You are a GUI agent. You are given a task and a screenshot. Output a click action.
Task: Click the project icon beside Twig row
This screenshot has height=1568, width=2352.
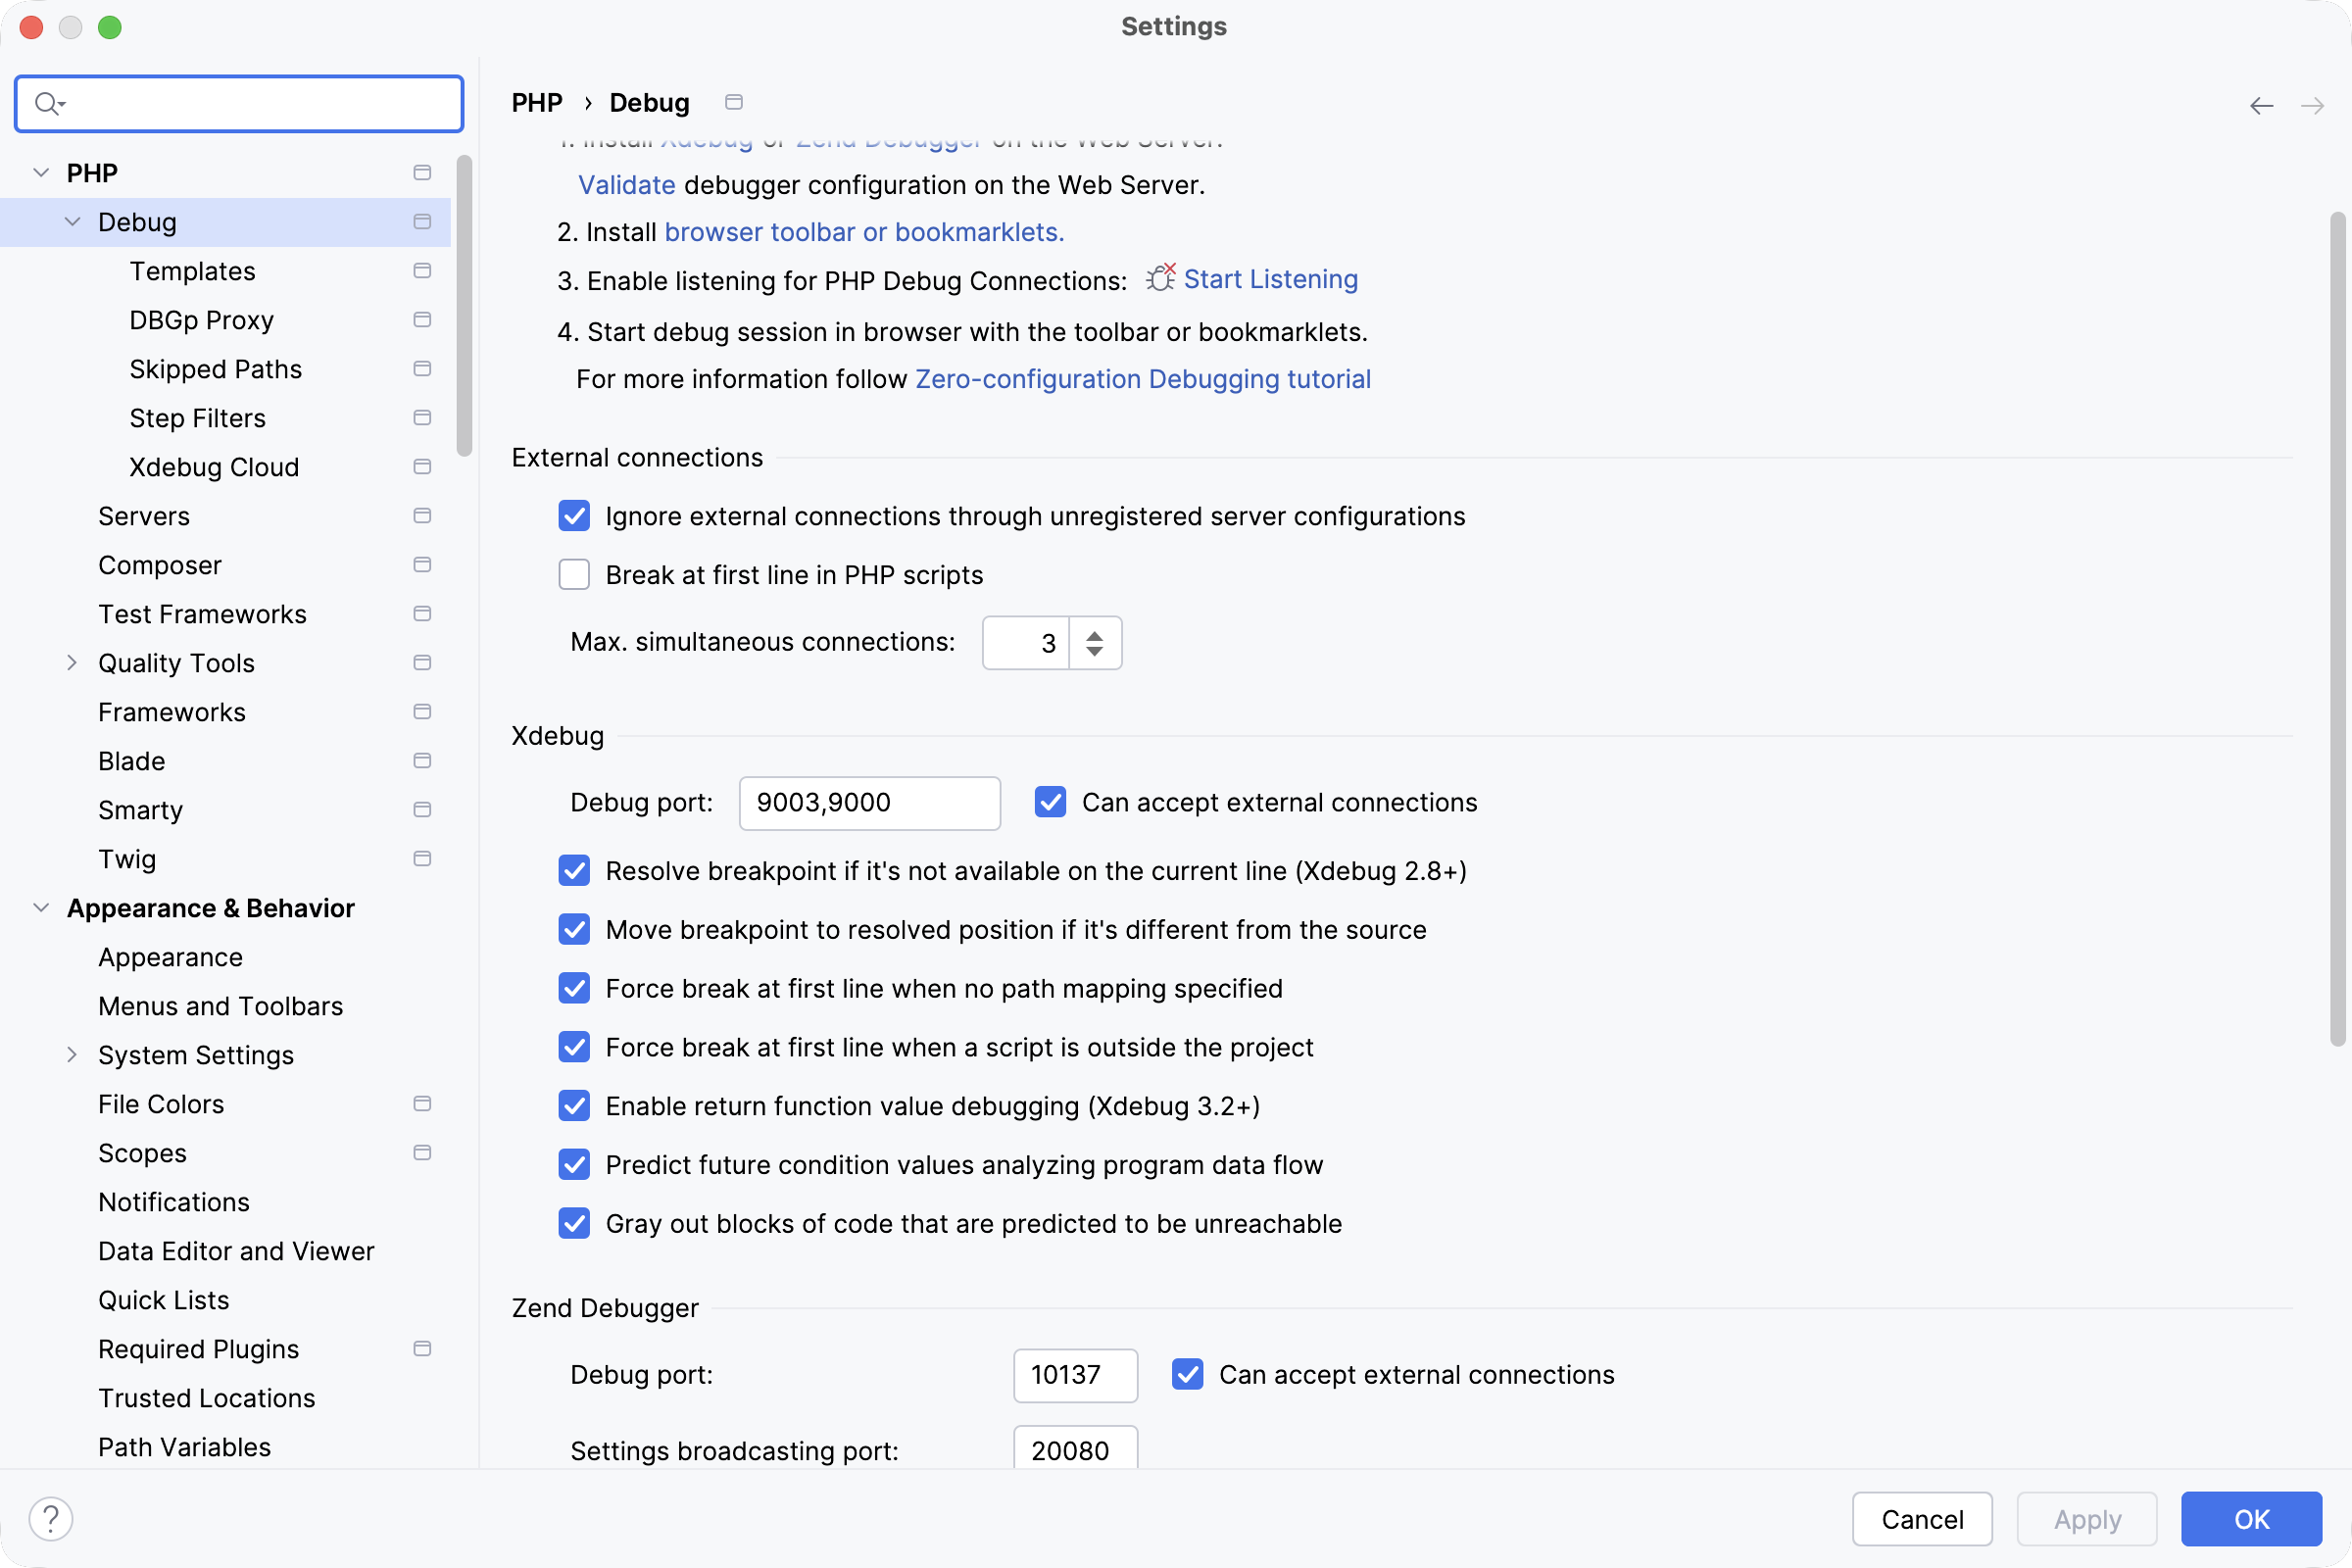coord(422,858)
